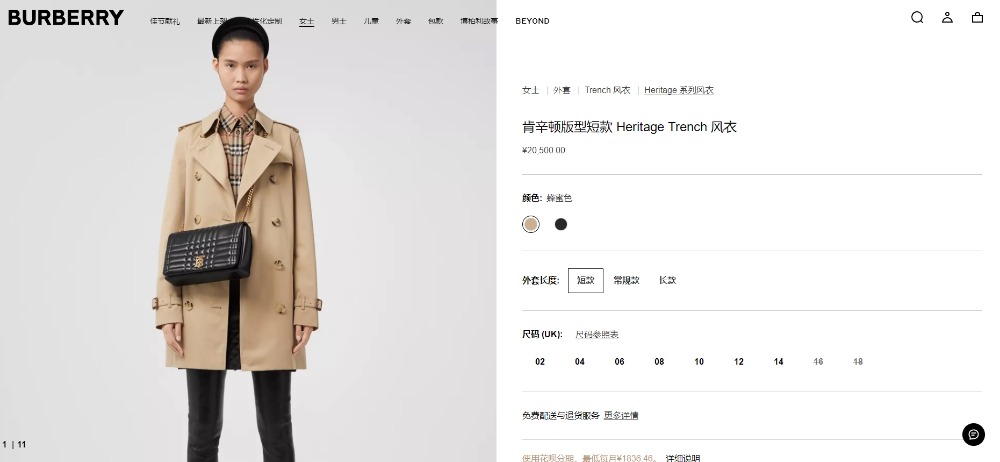
Task: Open the 女士 navigation menu
Action: click(307, 21)
